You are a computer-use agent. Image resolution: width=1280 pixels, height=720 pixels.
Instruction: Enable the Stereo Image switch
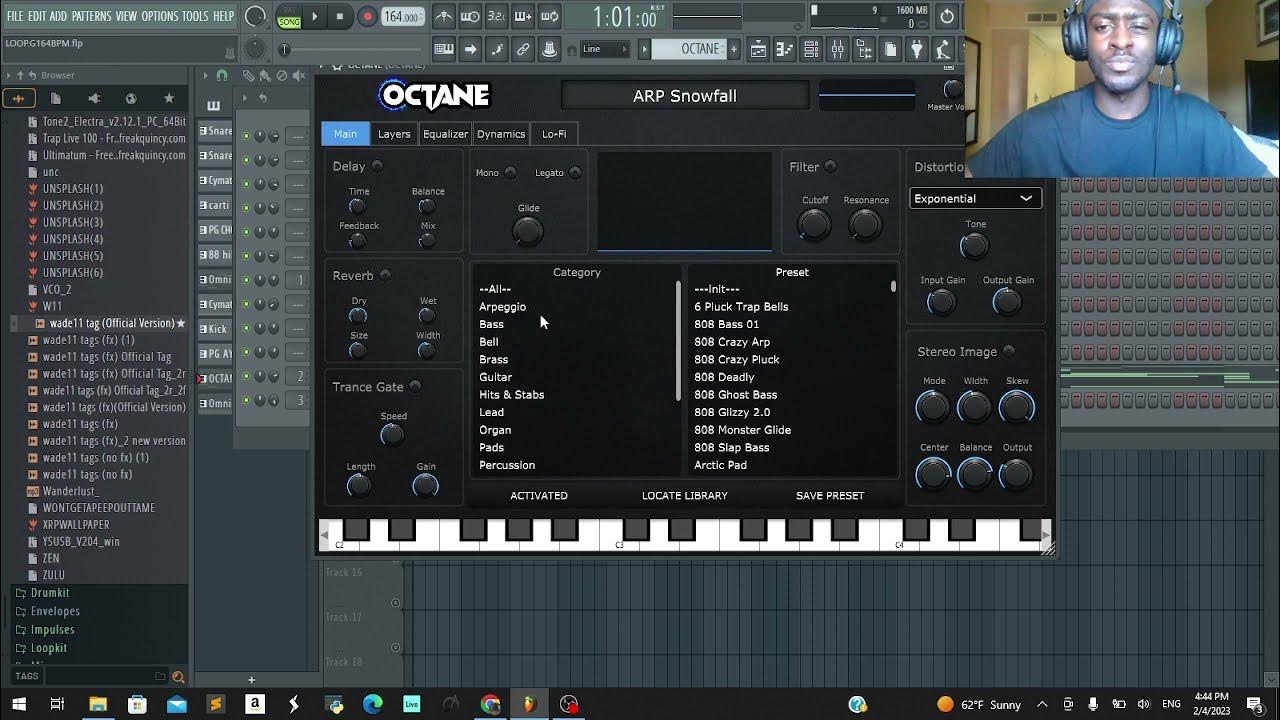[x=1008, y=351]
